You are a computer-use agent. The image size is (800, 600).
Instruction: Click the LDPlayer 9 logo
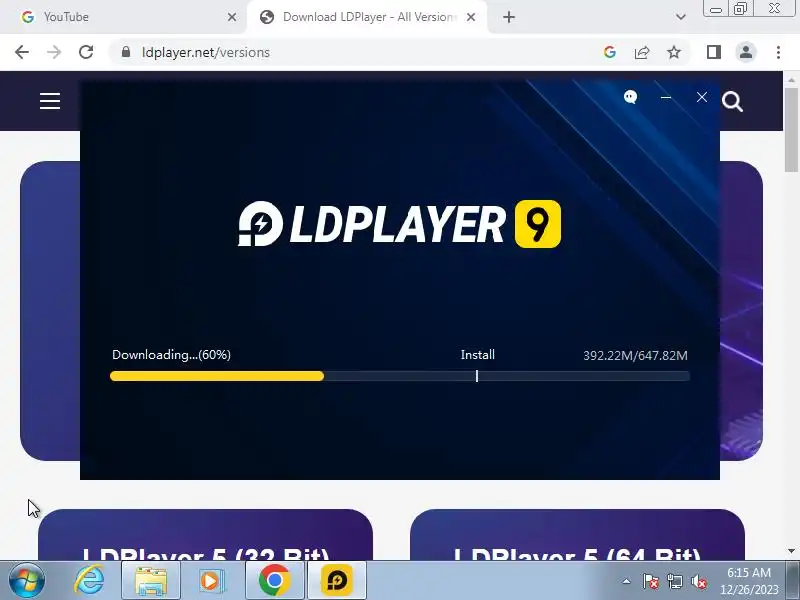(399, 223)
